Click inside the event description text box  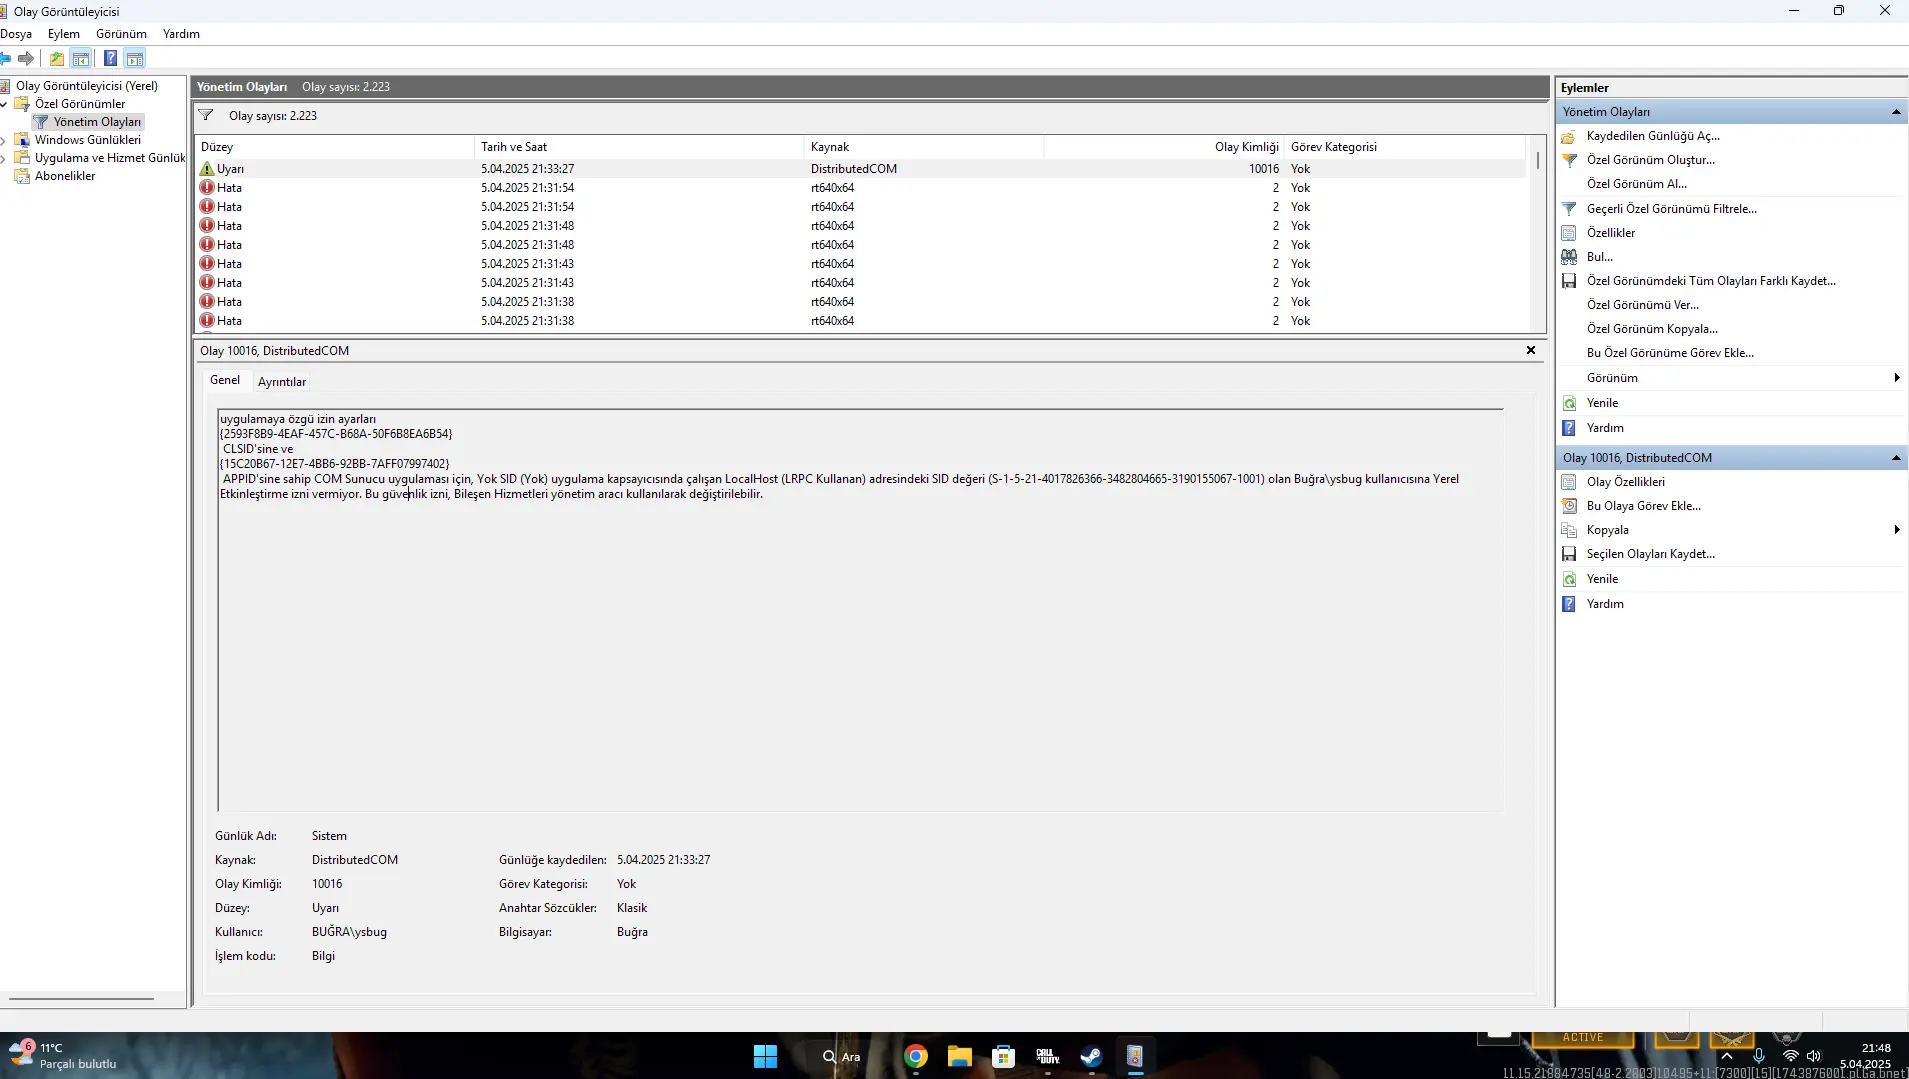(860, 610)
